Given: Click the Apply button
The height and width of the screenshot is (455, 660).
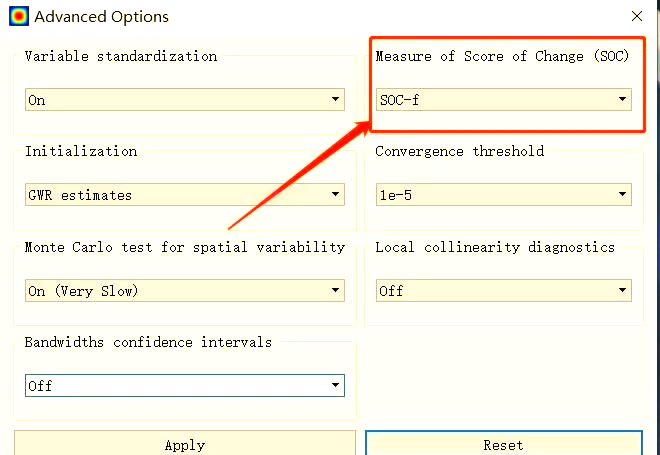Looking at the screenshot, I should (184, 445).
